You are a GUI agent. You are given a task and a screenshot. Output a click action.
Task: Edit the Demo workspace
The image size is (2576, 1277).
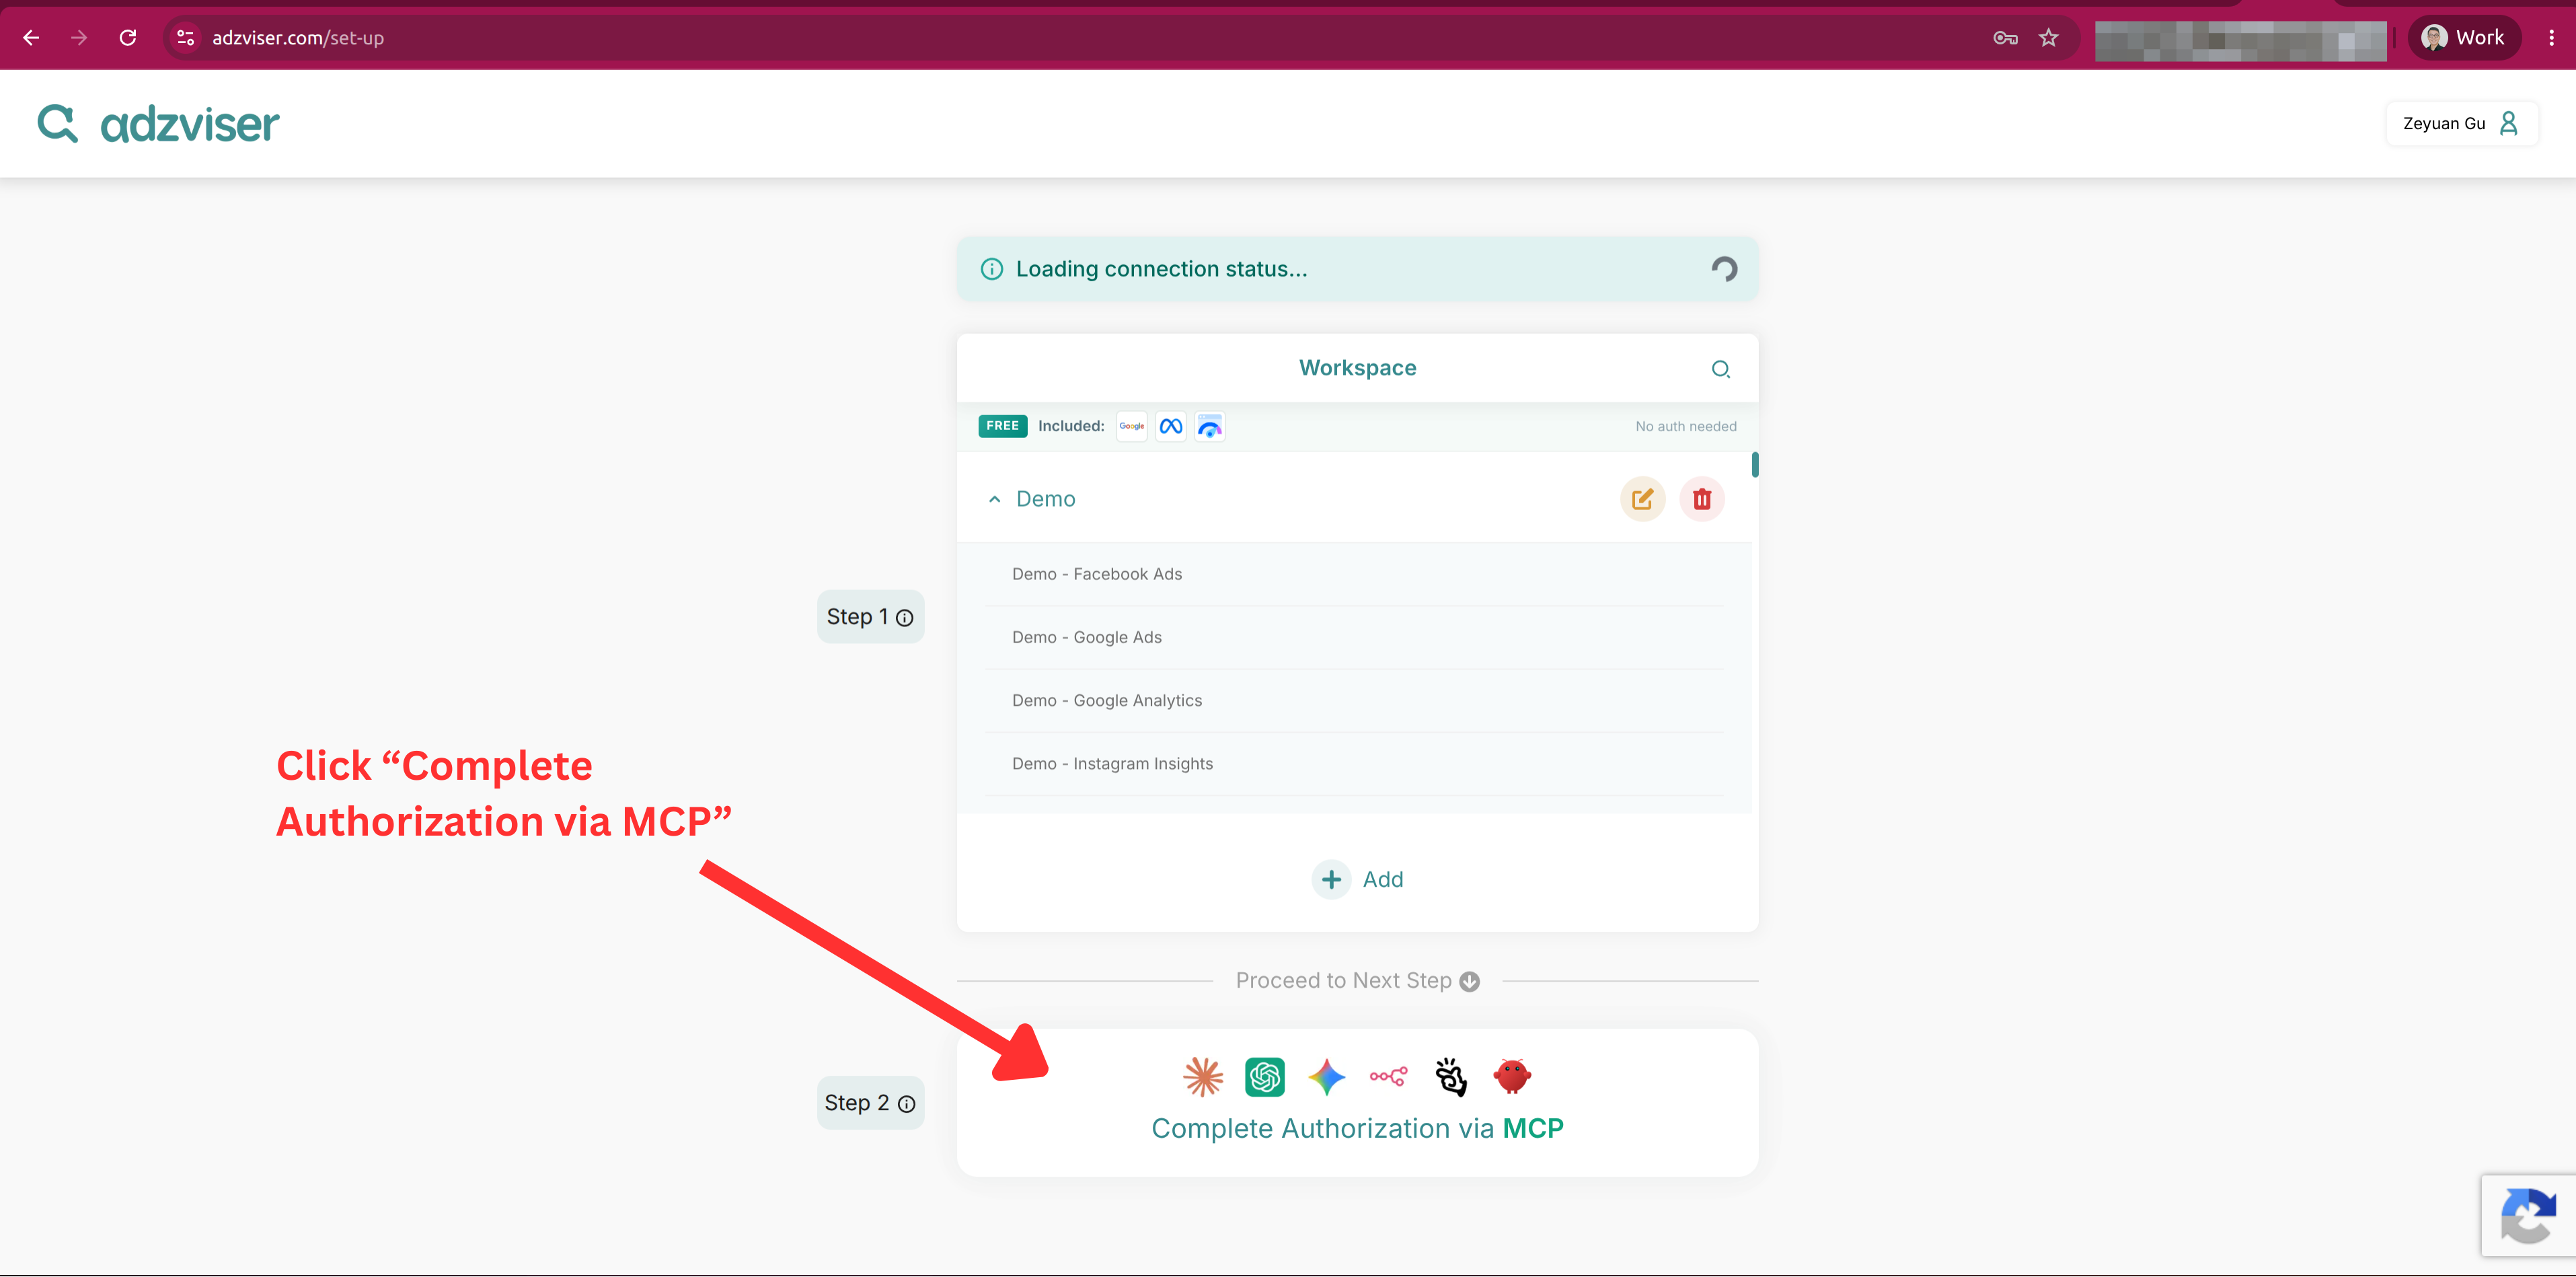click(x=1642, y=499)
